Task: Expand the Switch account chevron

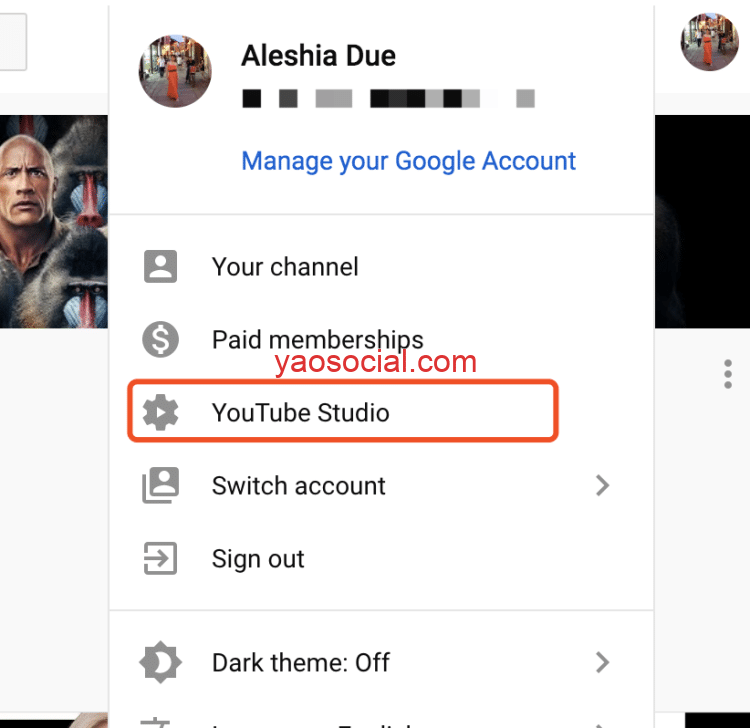Action: pos(602,485)
